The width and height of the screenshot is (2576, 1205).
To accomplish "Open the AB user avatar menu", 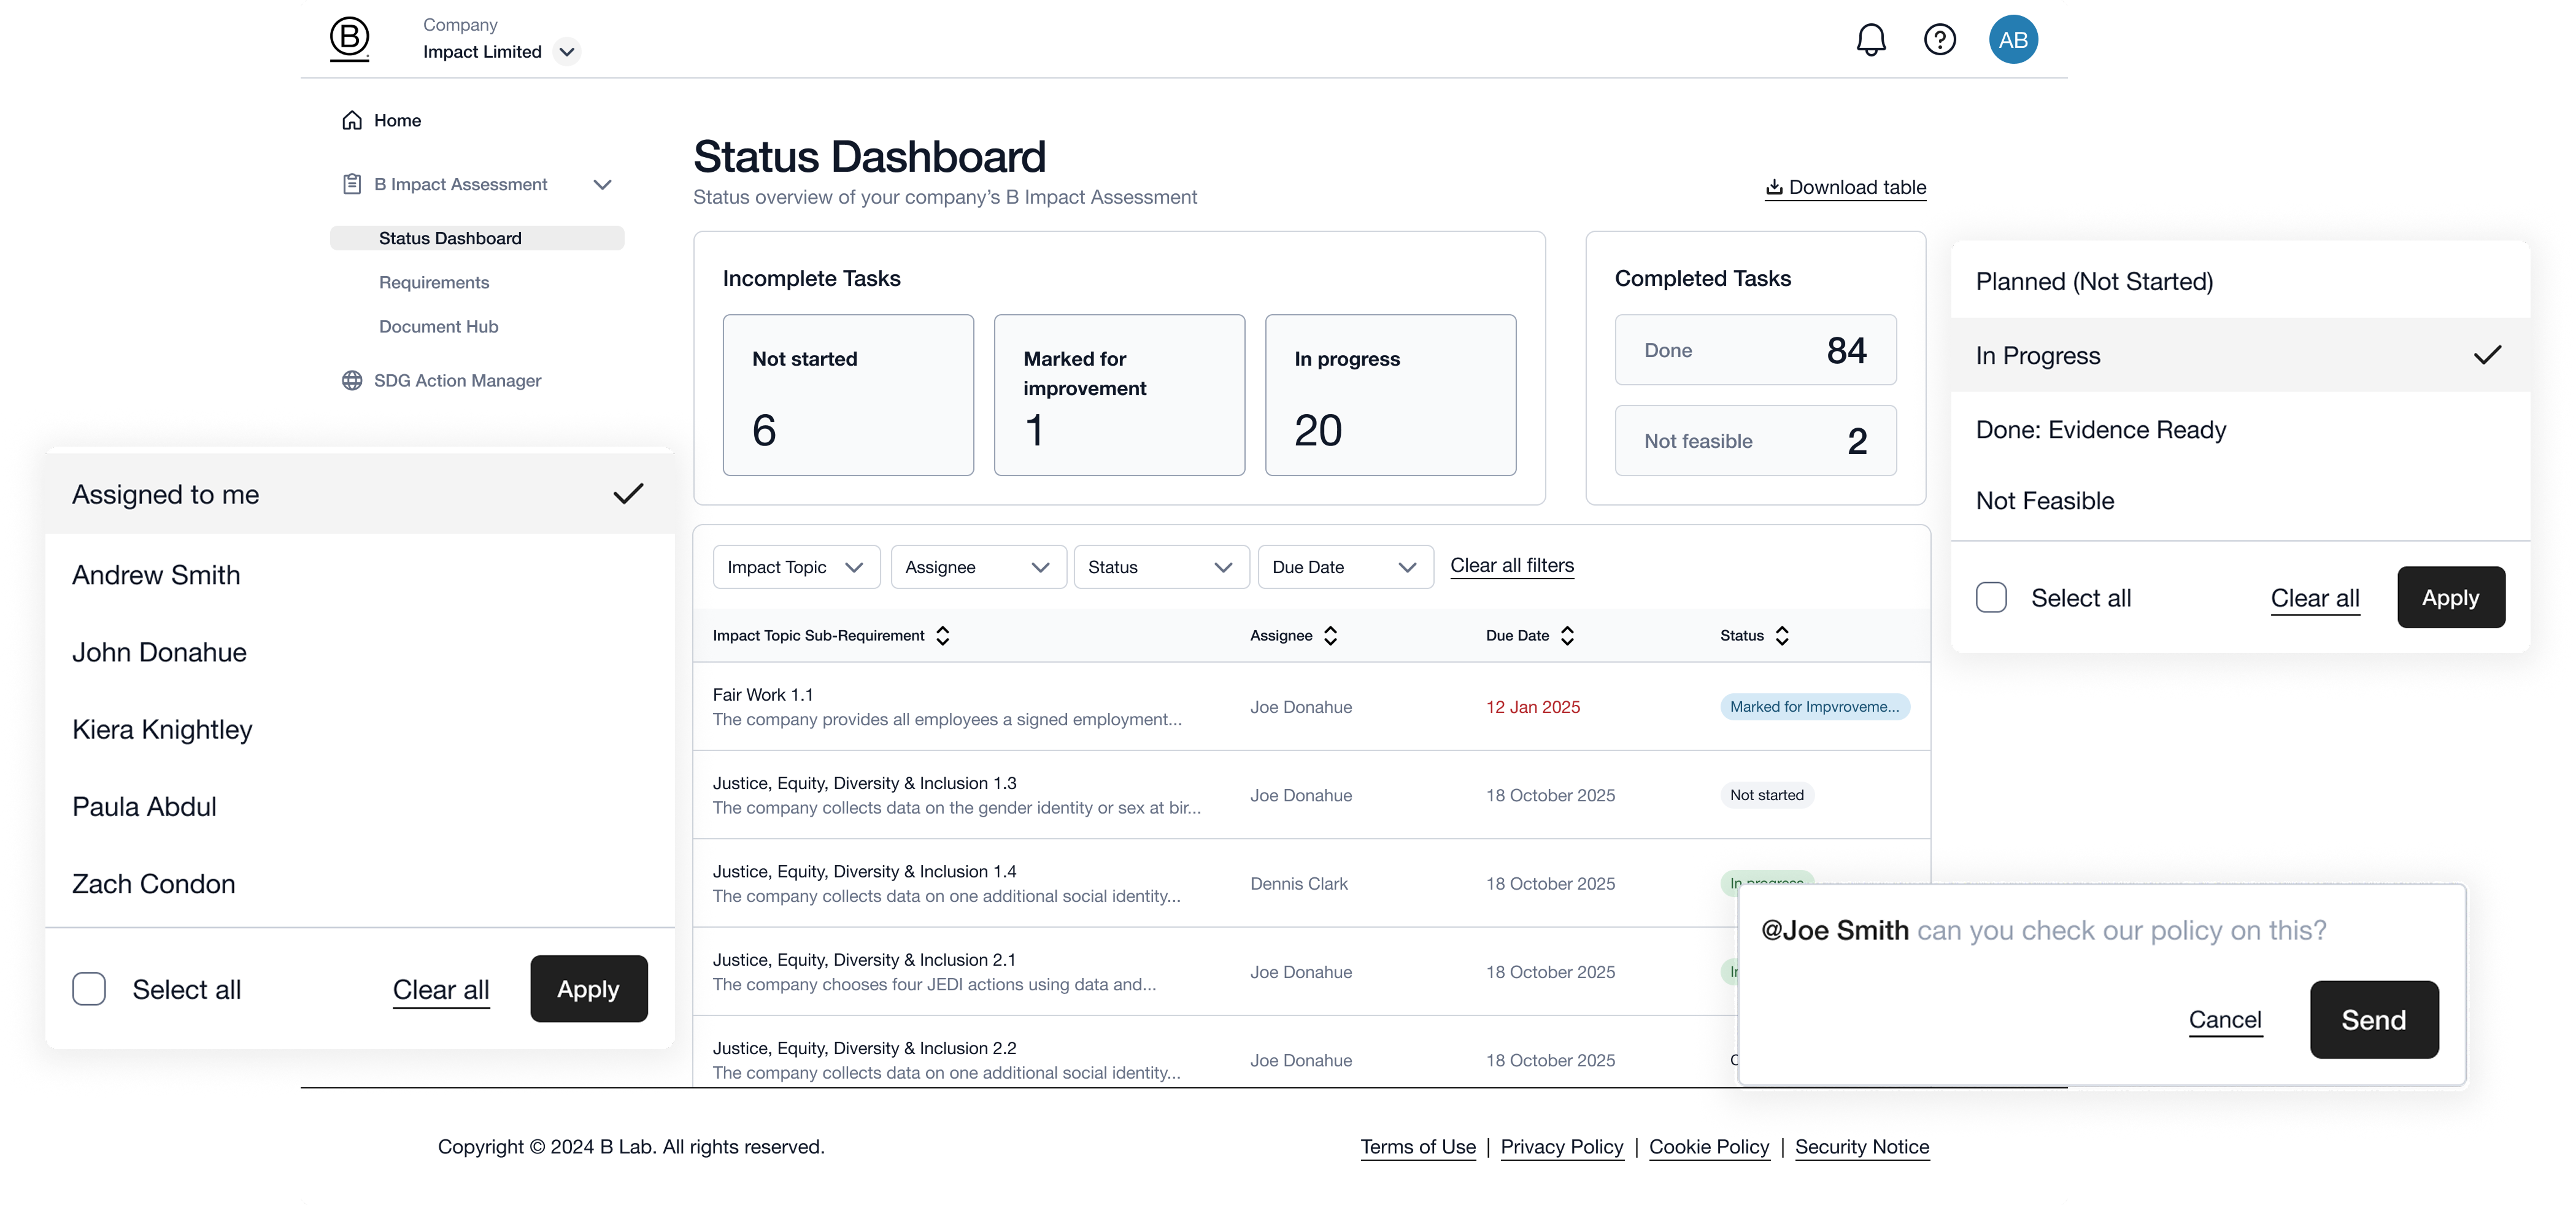I will pyautogui.click(x=2012, y=40).
